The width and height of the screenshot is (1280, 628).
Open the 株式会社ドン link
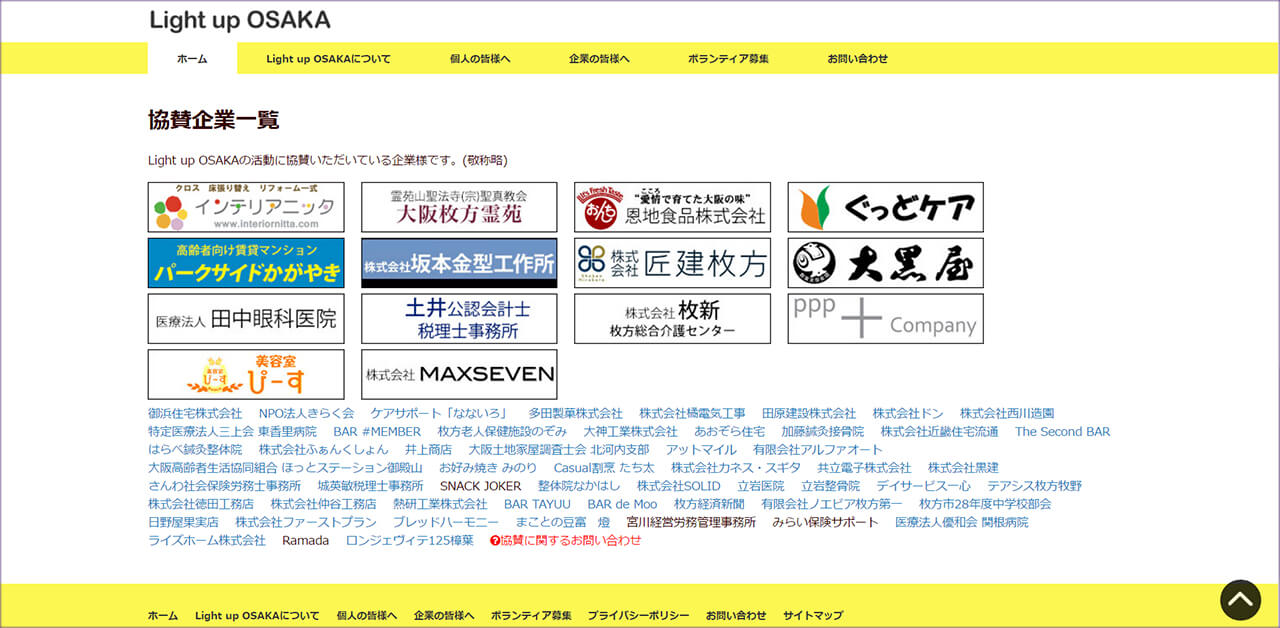point(908,413)
